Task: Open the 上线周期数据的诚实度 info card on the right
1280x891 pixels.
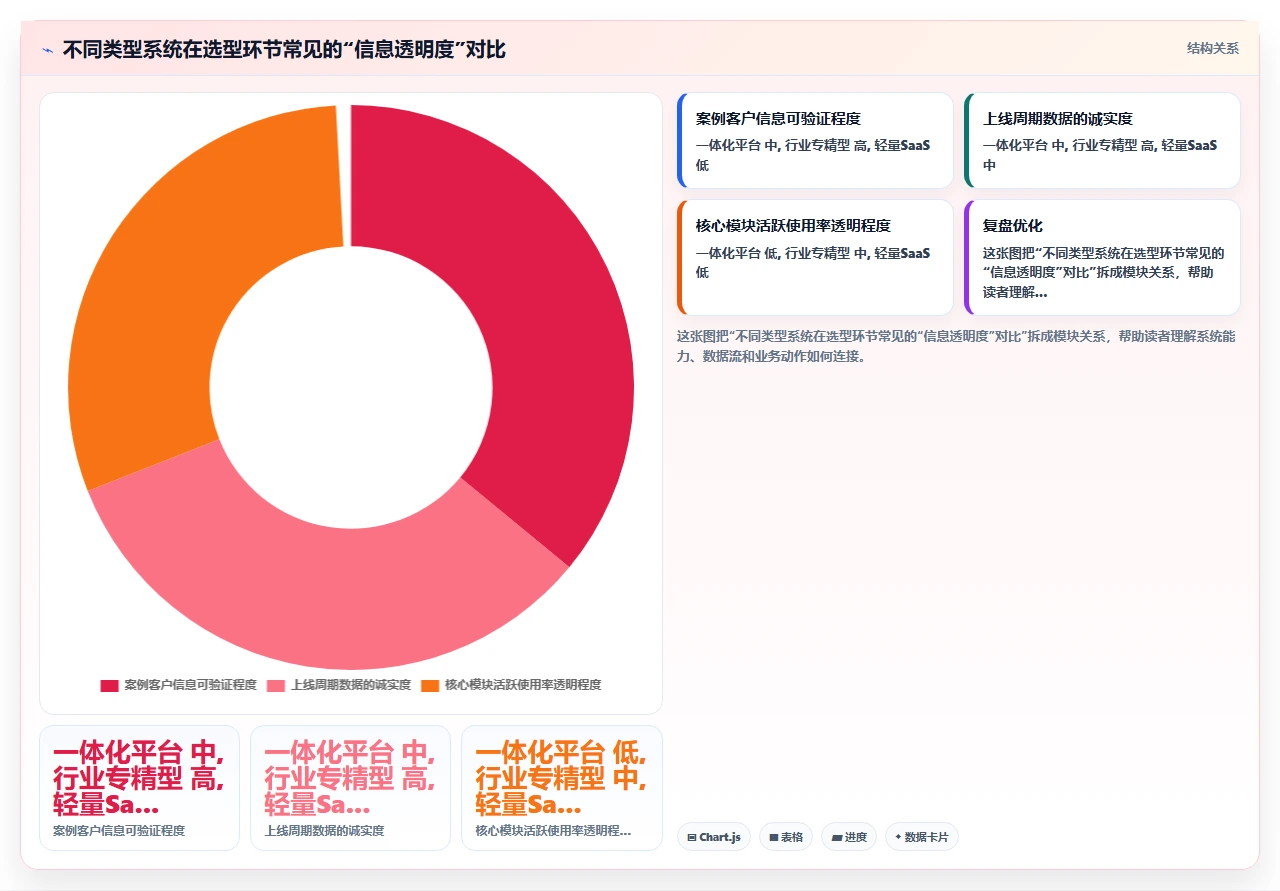Action: pyautogui.click(x=1102, y=141)
